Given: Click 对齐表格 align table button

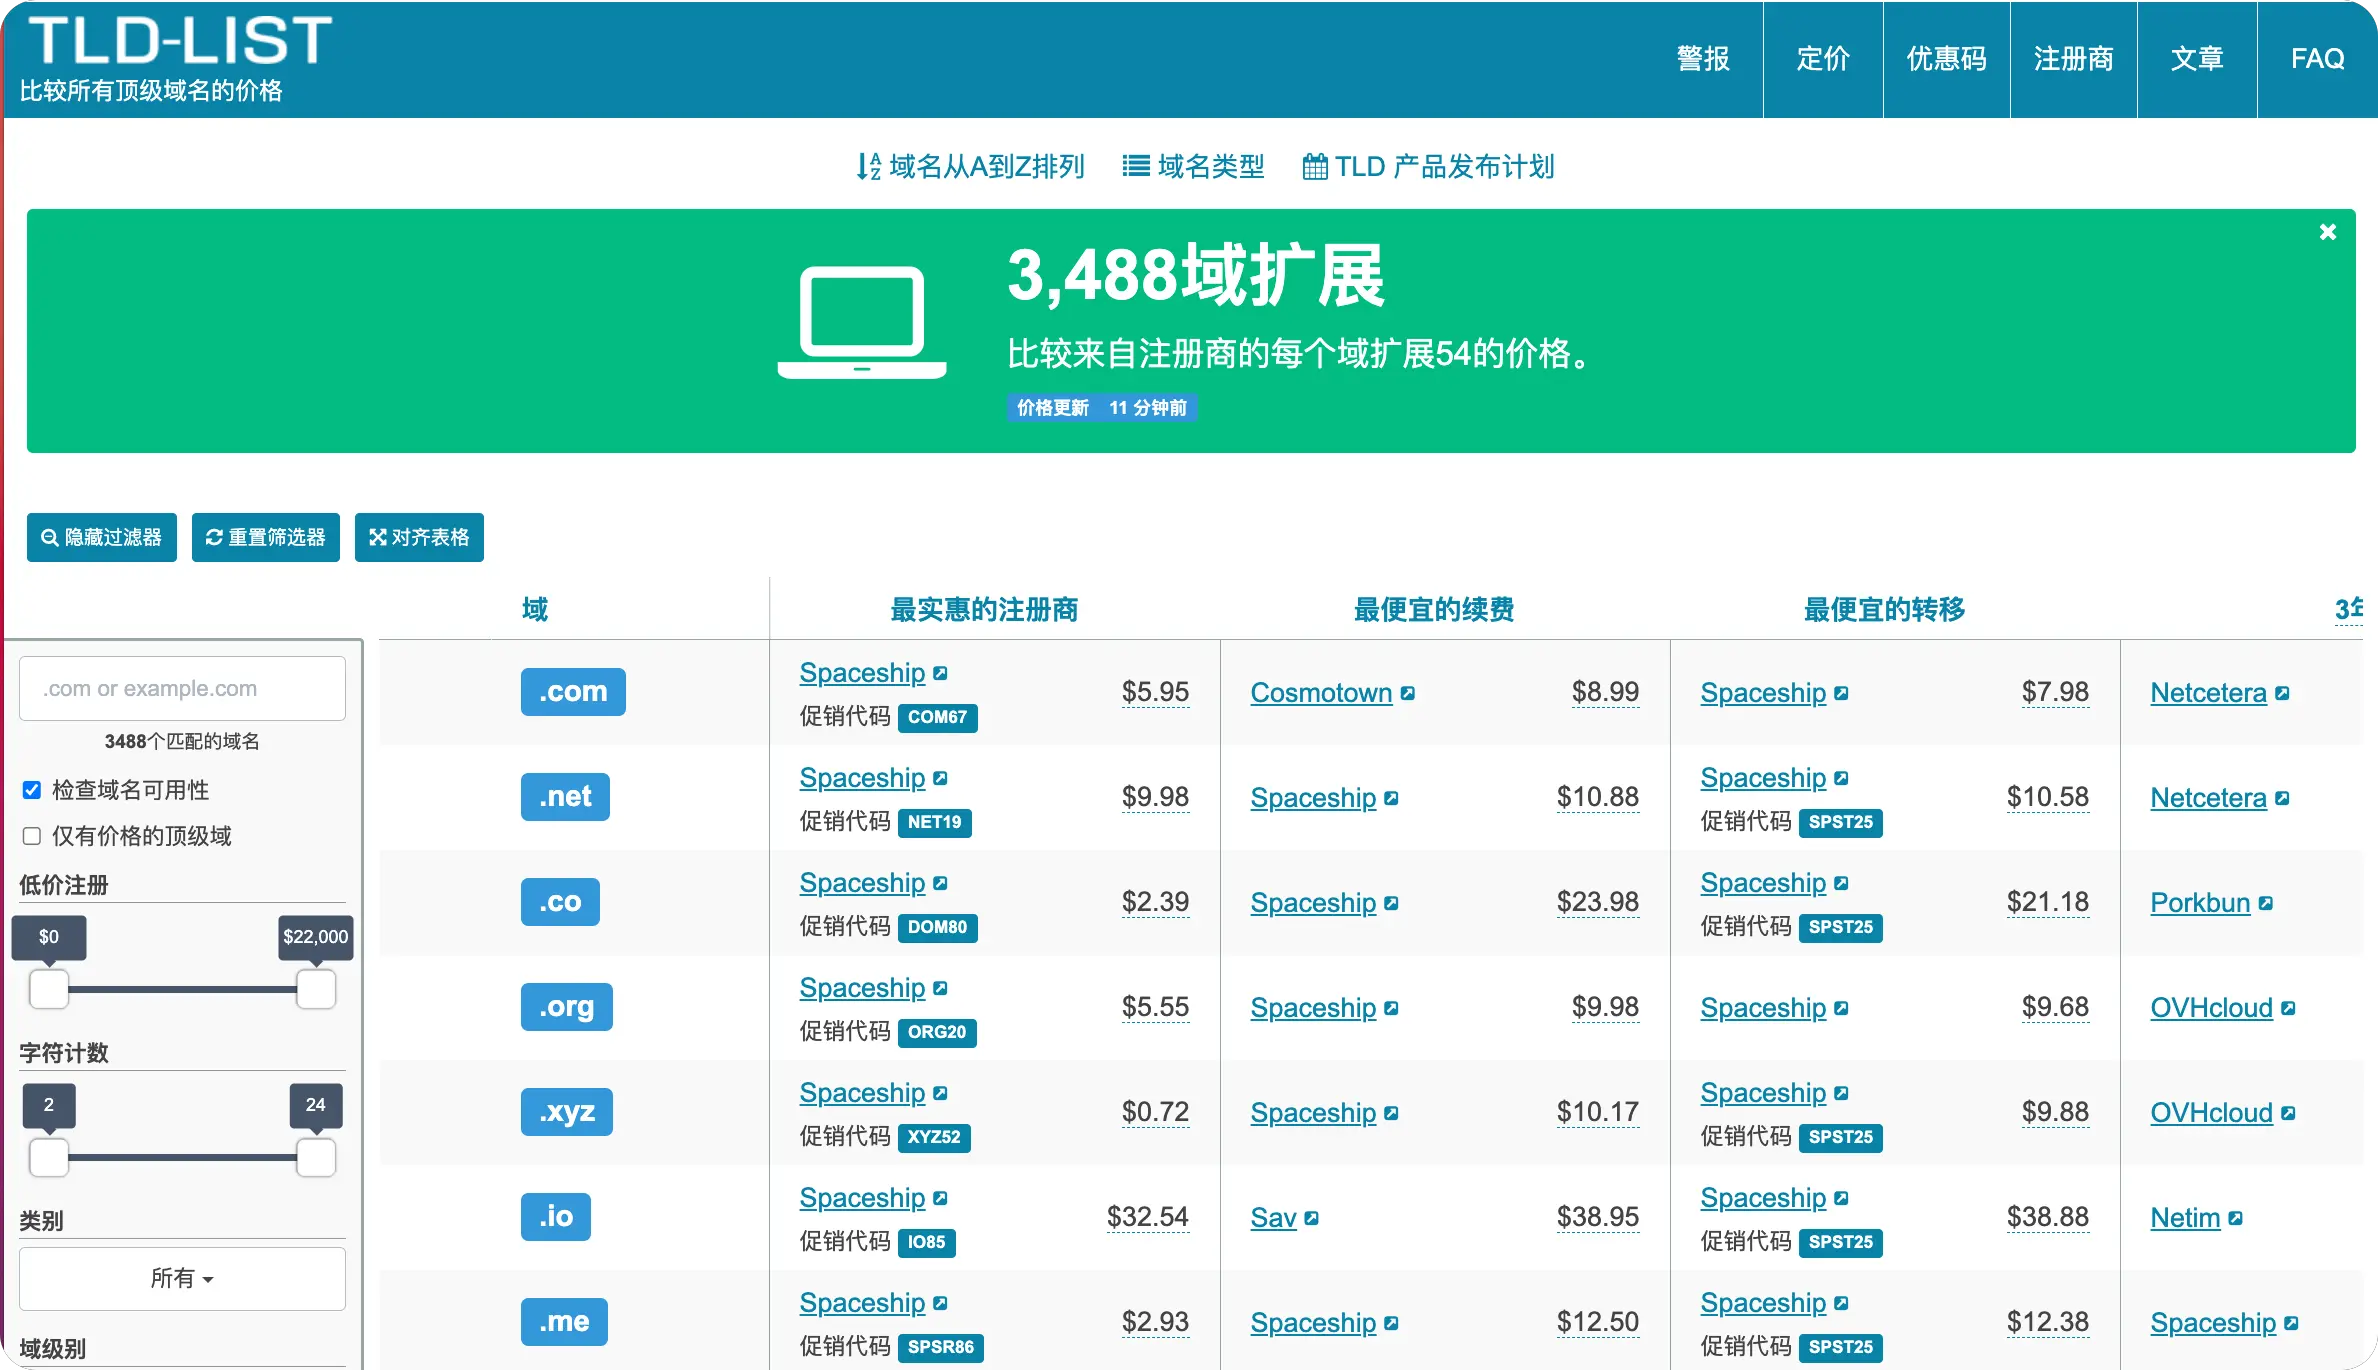Looking at the screenshot, I should [x=419, y=537].
